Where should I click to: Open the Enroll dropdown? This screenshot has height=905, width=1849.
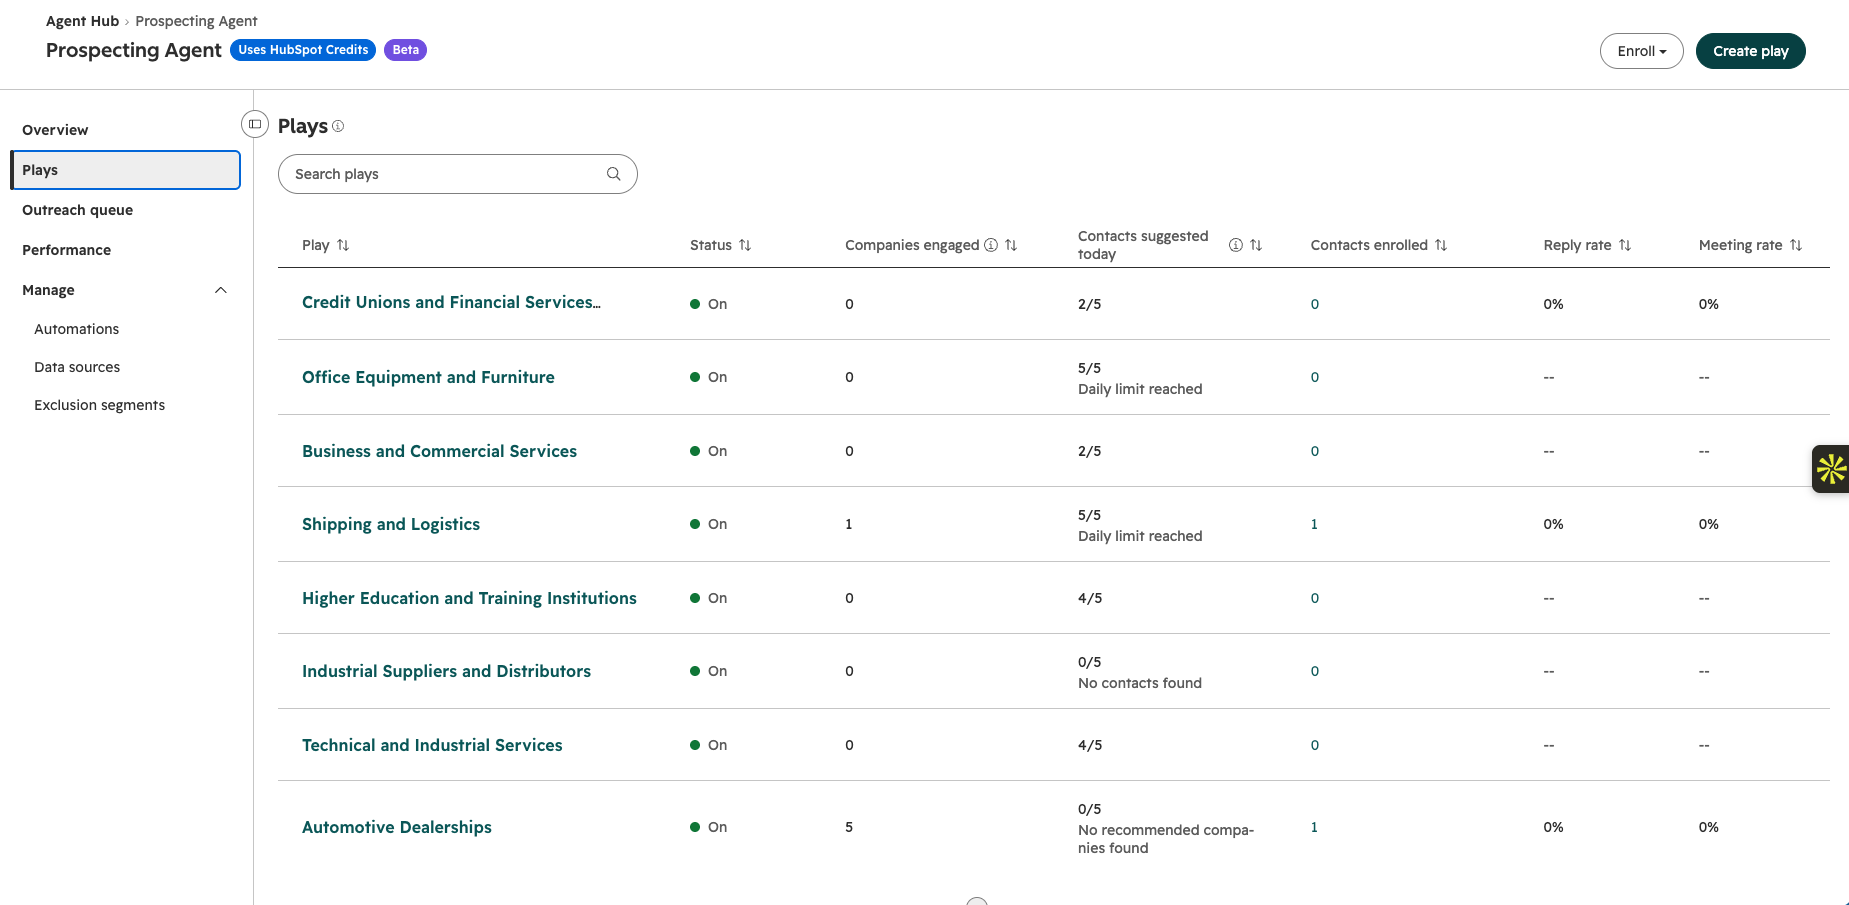[1642, 51]
